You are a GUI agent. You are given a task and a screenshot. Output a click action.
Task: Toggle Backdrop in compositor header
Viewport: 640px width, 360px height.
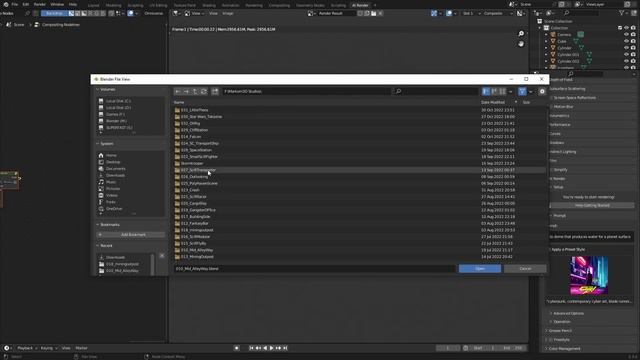[x=54, y=13]
